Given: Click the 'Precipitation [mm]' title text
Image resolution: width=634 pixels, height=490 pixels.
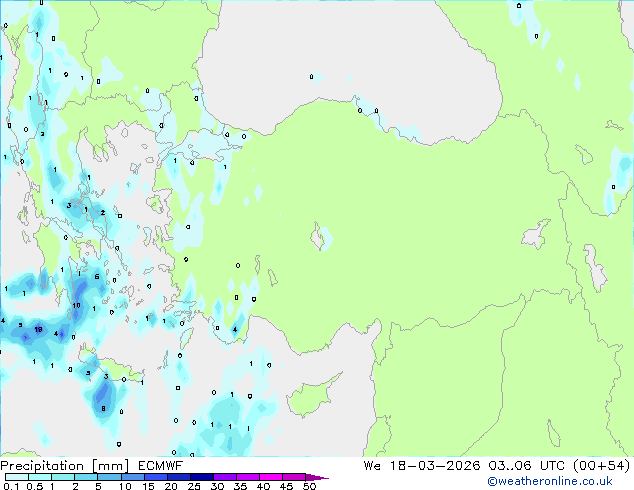Looking at the screenshot, I should pos(64,466).
